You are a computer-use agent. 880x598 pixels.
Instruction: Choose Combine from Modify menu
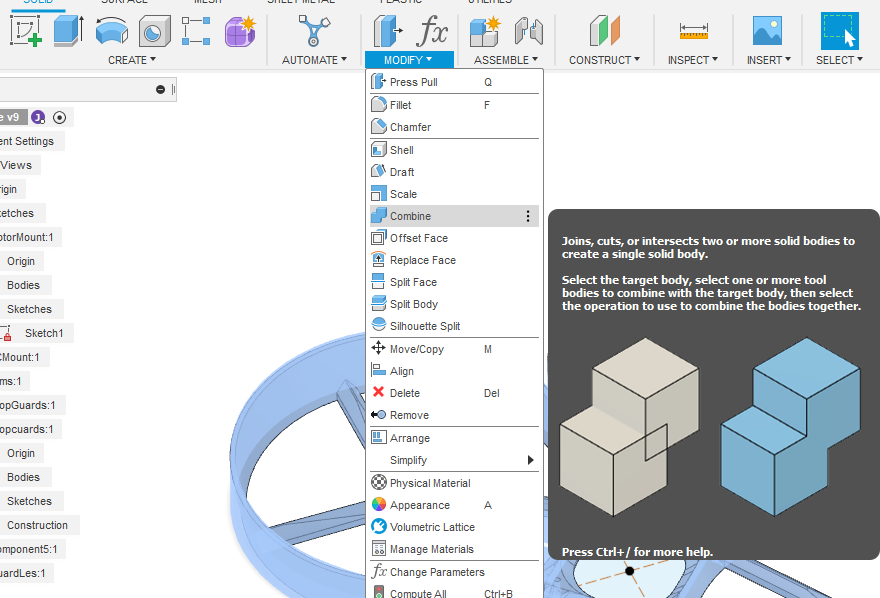455,216
